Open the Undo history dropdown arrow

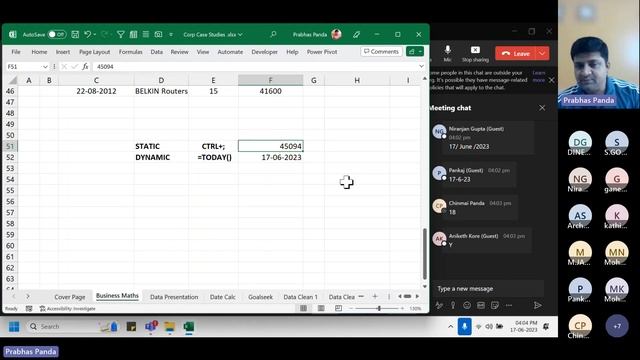[95, 34]
